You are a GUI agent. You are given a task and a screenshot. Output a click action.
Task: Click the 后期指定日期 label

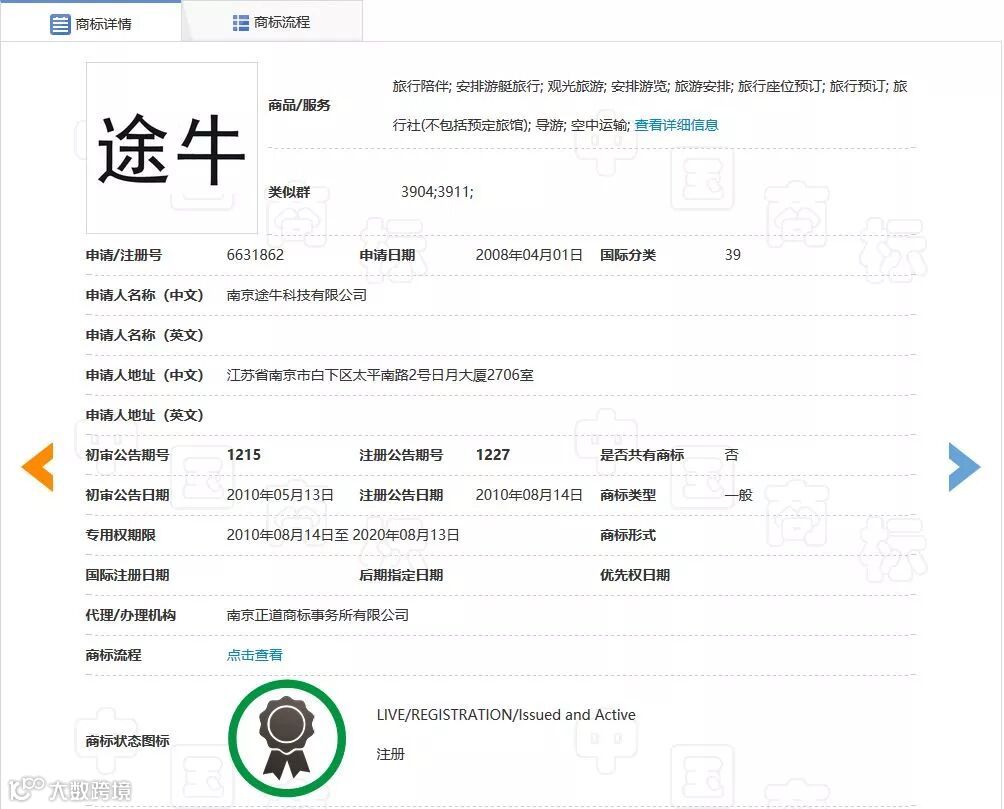coord(401,575)
